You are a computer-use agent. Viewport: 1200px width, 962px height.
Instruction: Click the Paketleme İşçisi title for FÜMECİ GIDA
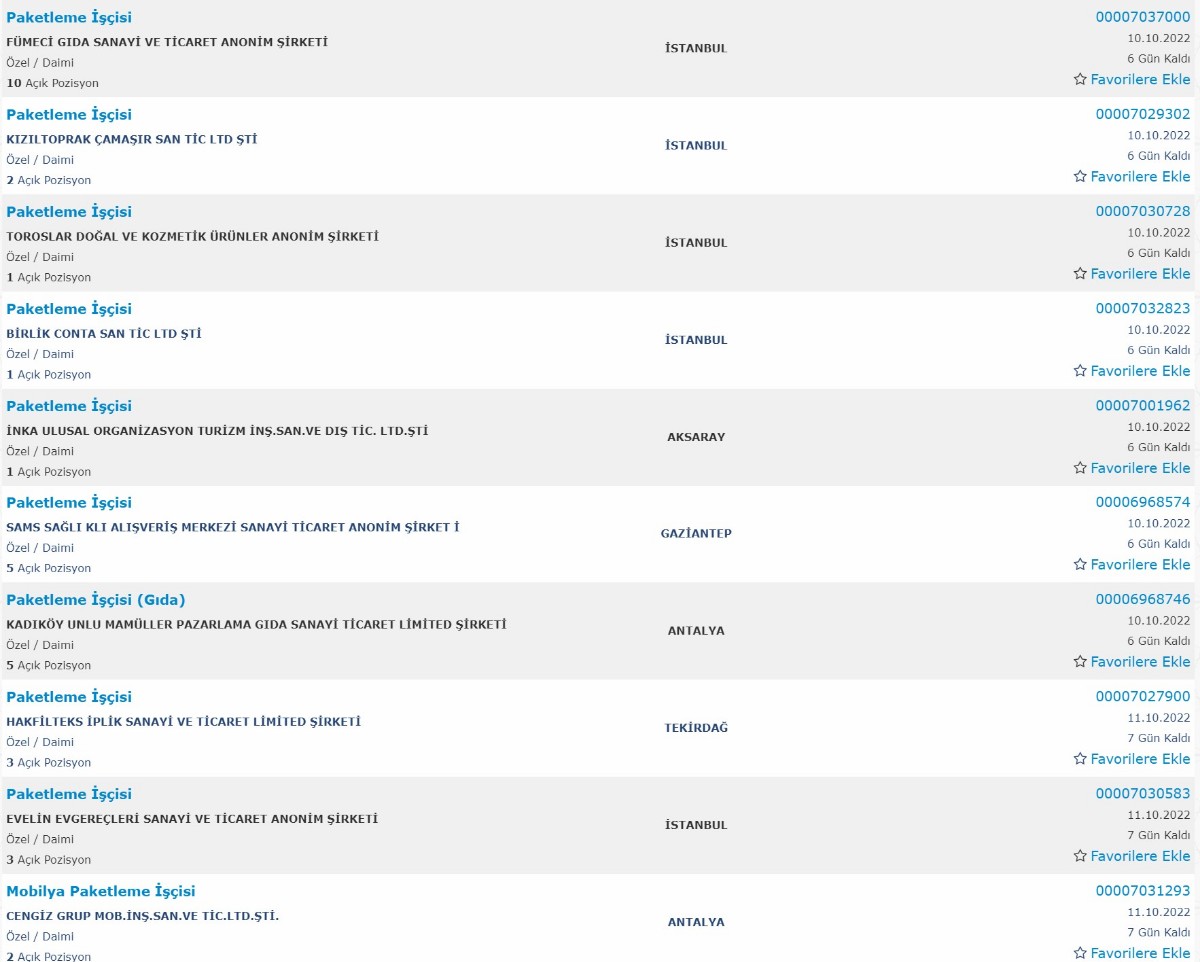click(69, 17)
